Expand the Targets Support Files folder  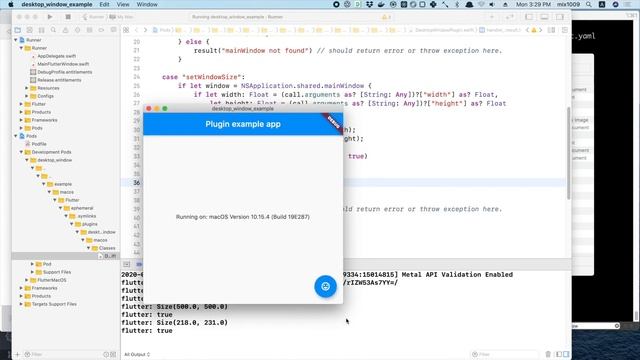coord(22,304)
